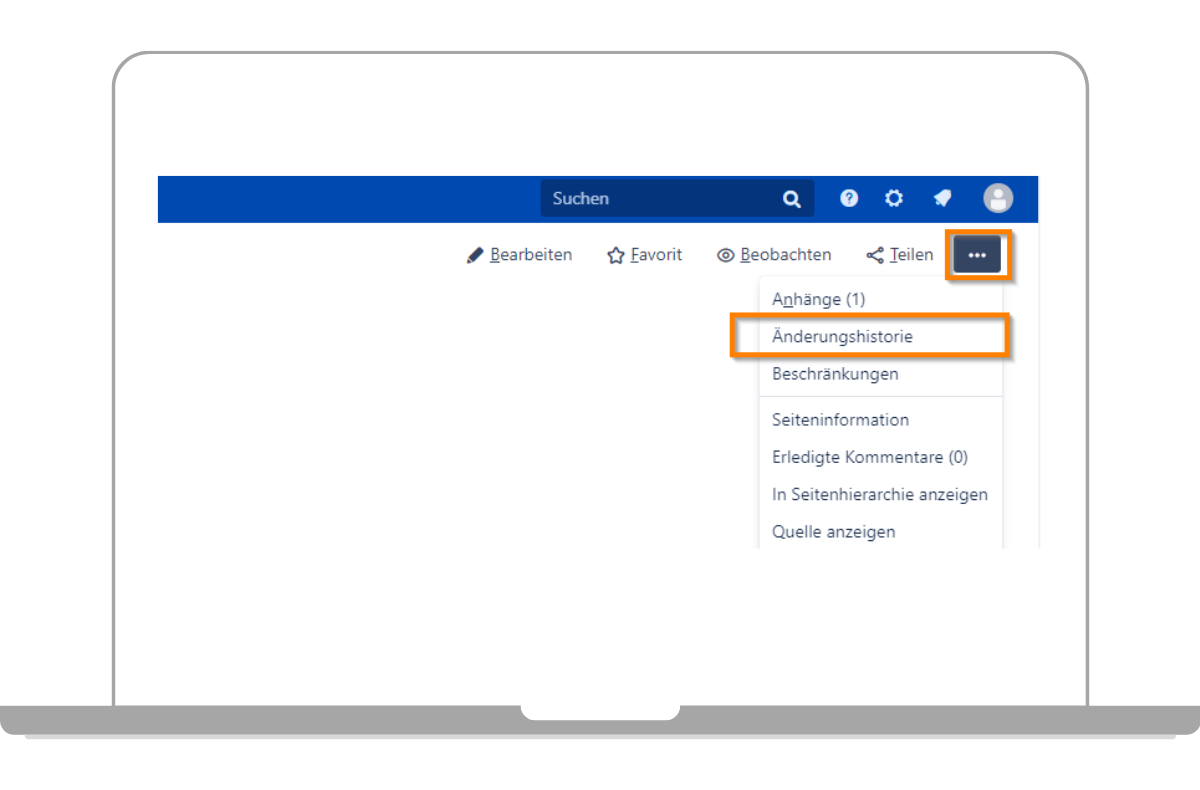This screenshot has height=790, width=1200.
Task: Click Quelle anzeigen menu item
Action: click(833, 532)
